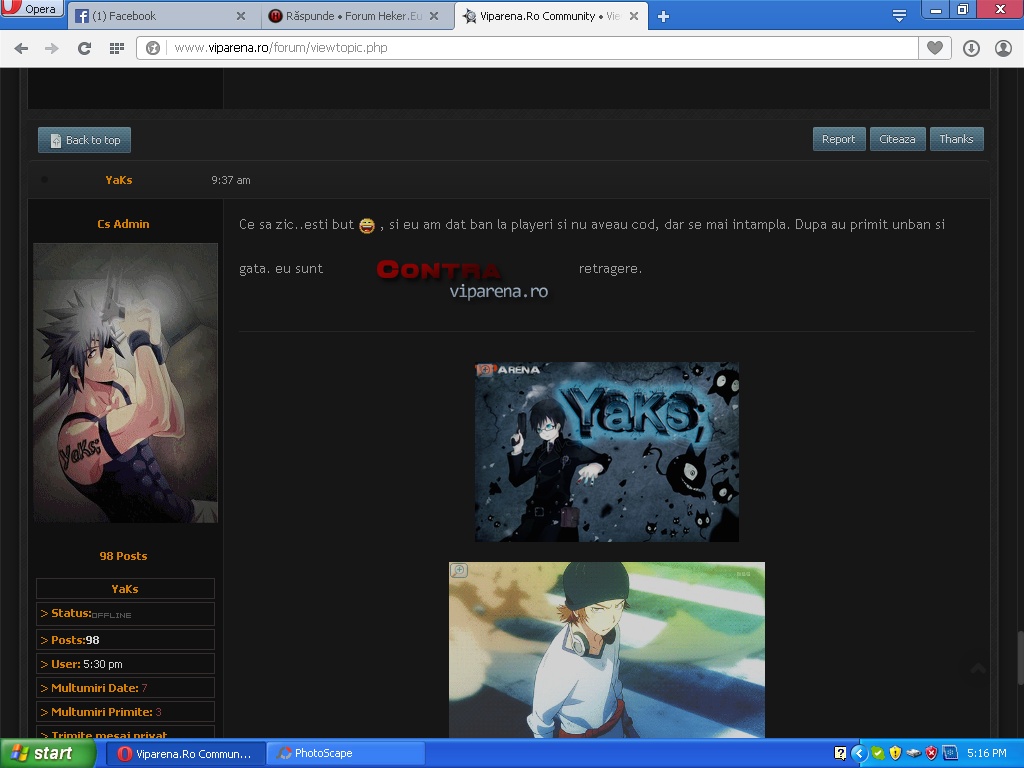
Task: Click the help question mark tray icon
Action: click(x=840, y=753)
